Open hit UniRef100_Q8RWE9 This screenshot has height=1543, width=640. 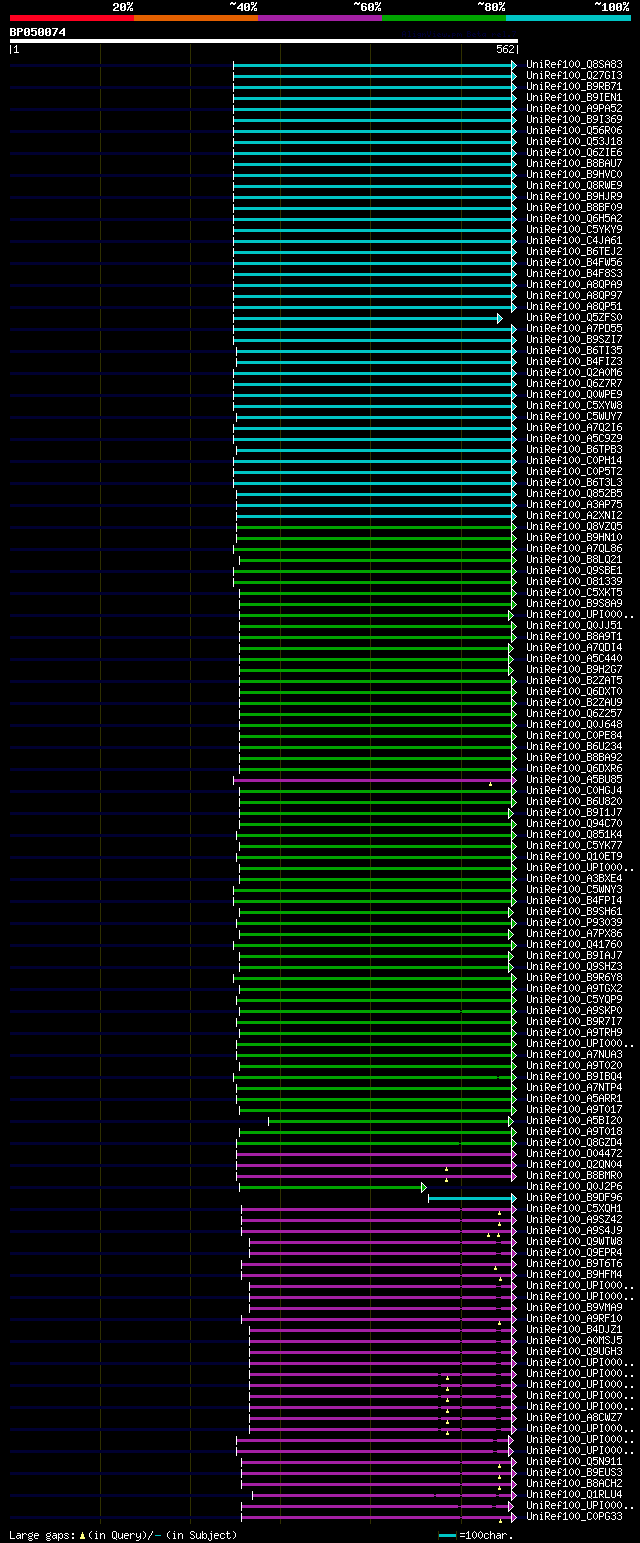(574, 185)
